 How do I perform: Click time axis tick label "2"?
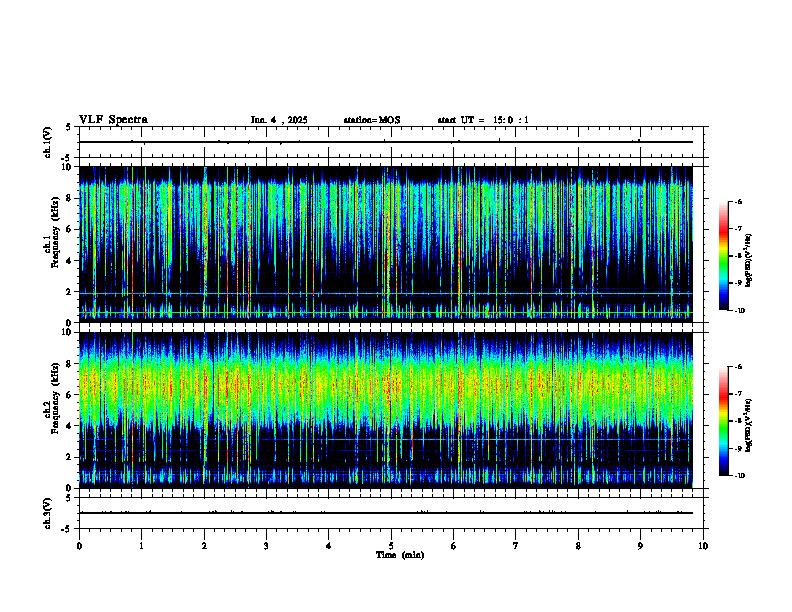pyautogui.click(x=204, y=546)
